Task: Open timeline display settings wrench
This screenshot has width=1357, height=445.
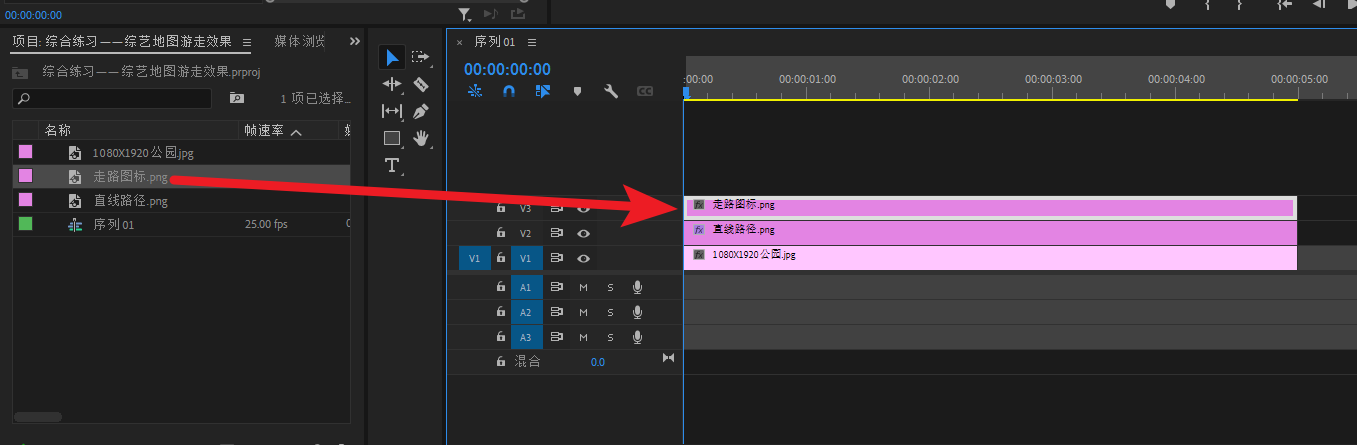Action: click(611, 91)
